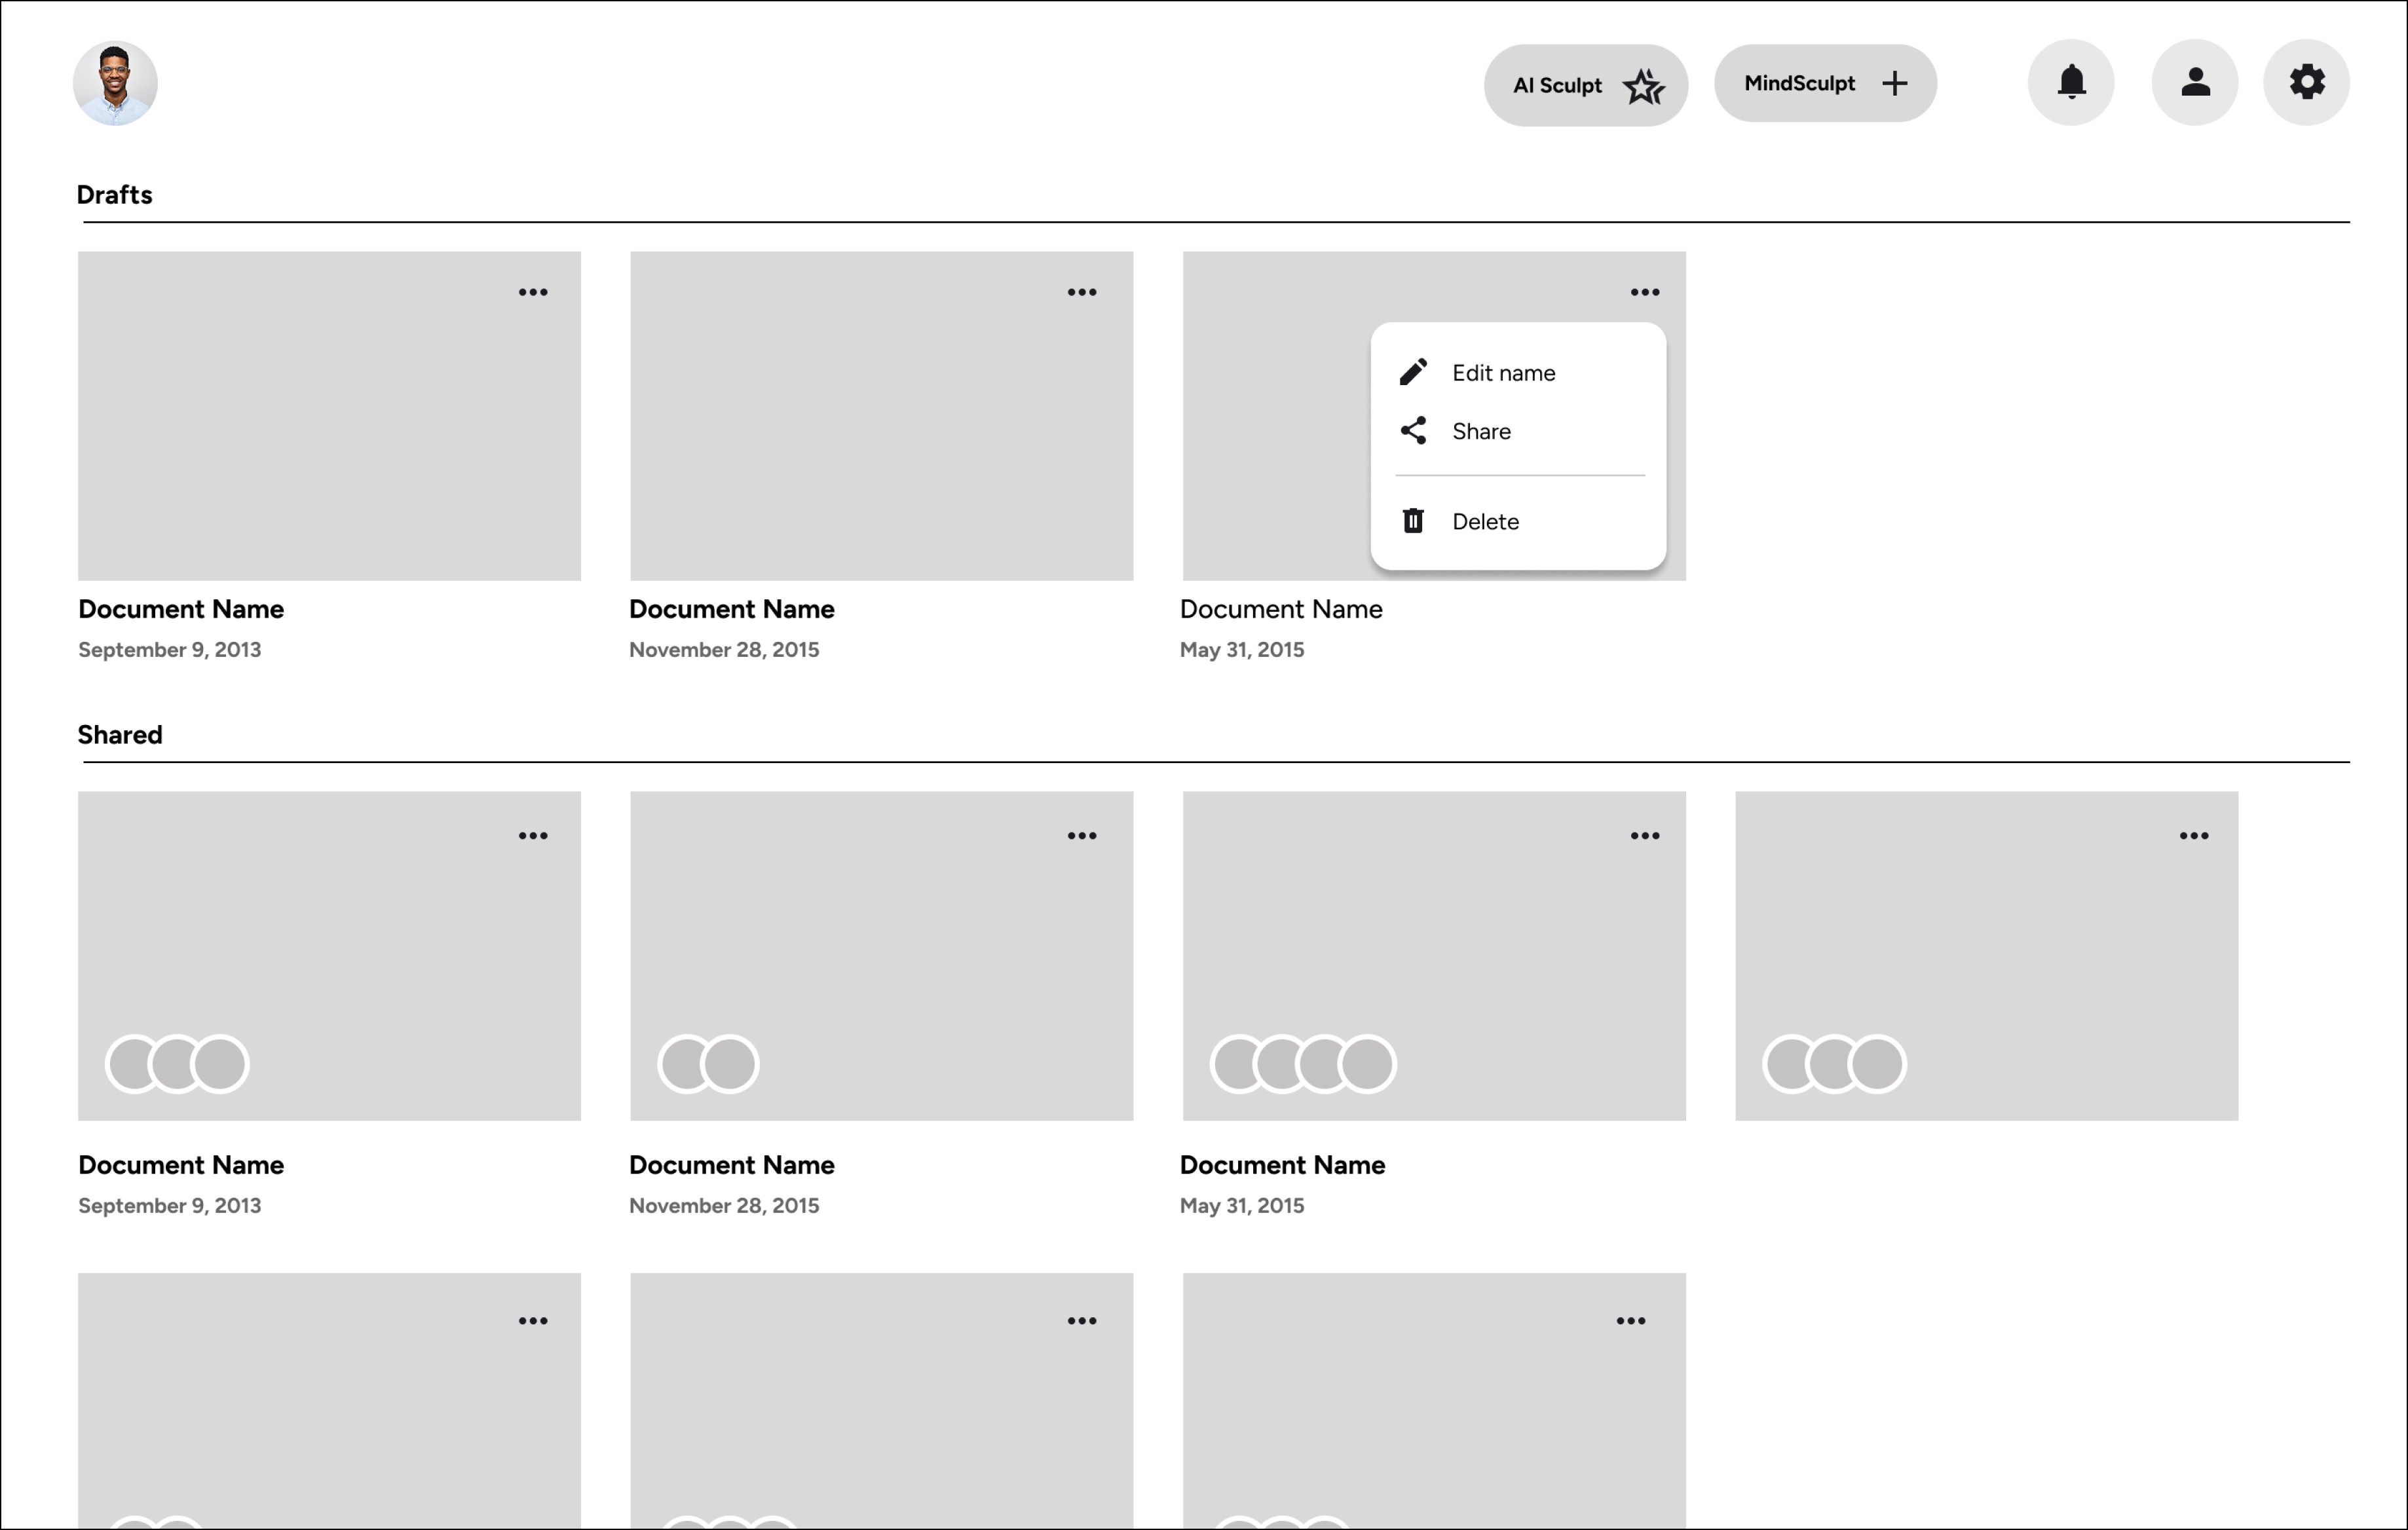
Task: Open the three-dot menu on the rightmost shared card
Action: (2194, 835)
